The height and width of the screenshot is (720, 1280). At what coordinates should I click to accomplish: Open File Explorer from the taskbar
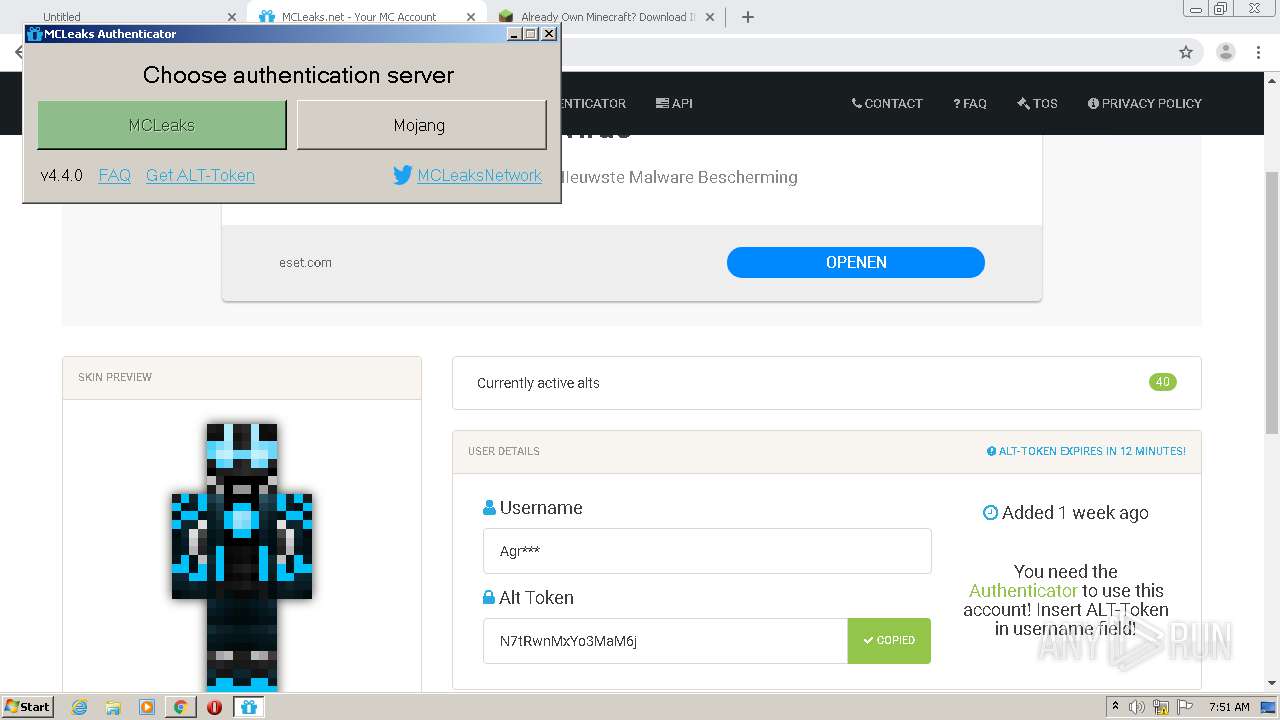click(x=113, y=707)
